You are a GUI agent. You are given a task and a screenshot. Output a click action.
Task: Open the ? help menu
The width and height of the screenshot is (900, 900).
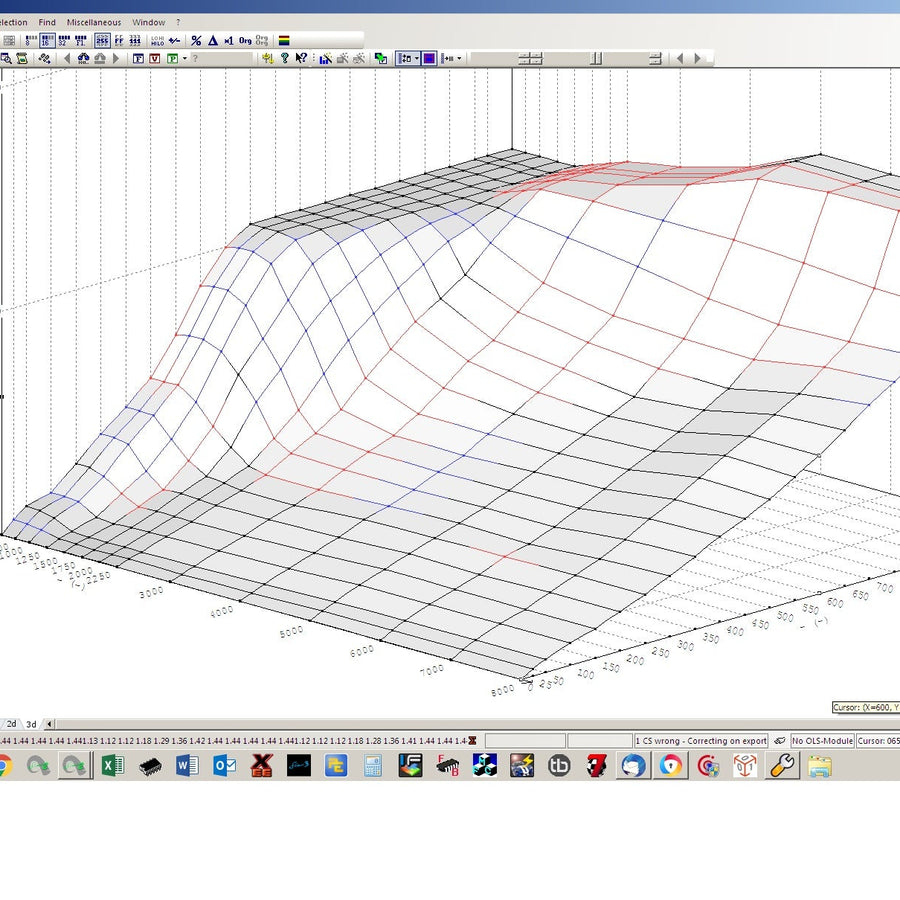[x=179, y=22]
